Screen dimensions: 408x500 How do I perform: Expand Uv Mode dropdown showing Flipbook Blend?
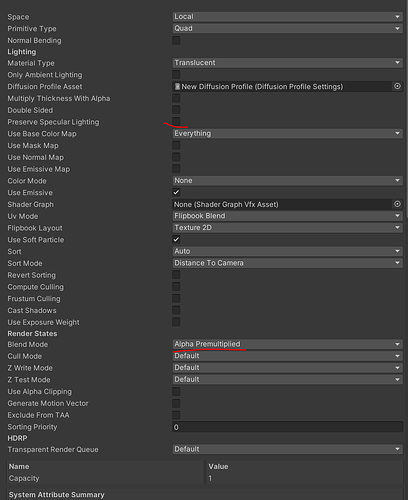288,216
